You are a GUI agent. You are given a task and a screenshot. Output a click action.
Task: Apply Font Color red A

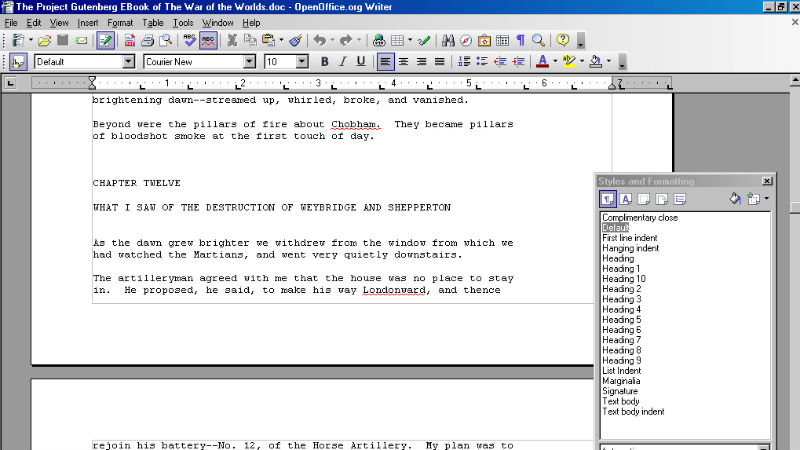(x=542, y=62)
